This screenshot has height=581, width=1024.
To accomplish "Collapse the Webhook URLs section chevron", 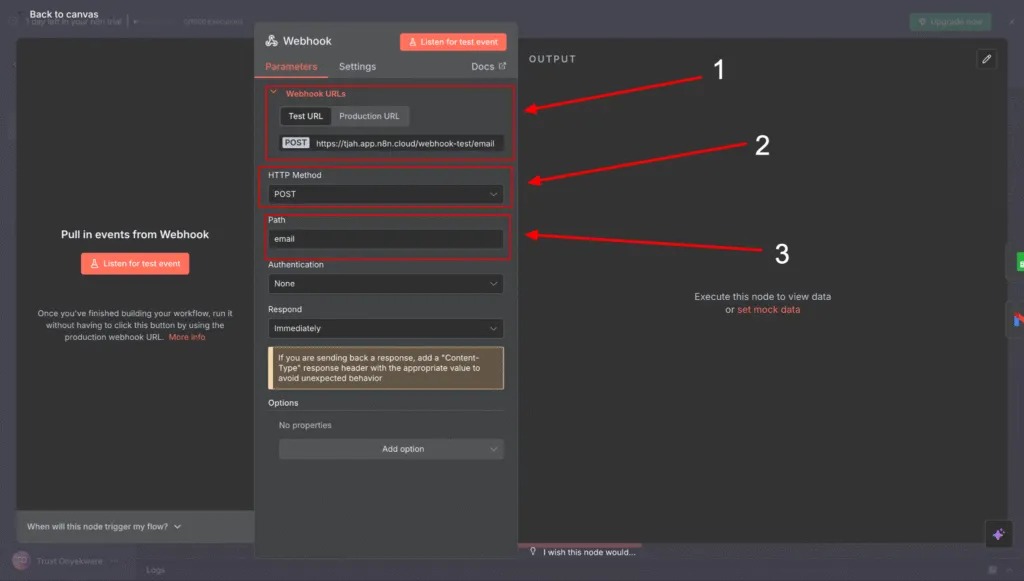I will point(274,93).
